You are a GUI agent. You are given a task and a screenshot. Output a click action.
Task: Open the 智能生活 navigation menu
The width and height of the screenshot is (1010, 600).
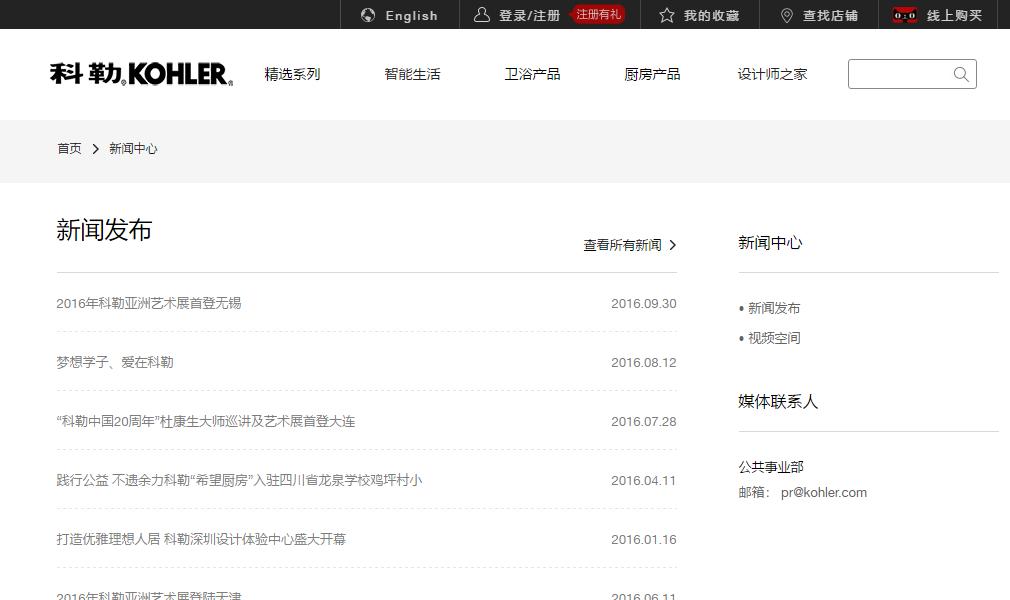413,73
